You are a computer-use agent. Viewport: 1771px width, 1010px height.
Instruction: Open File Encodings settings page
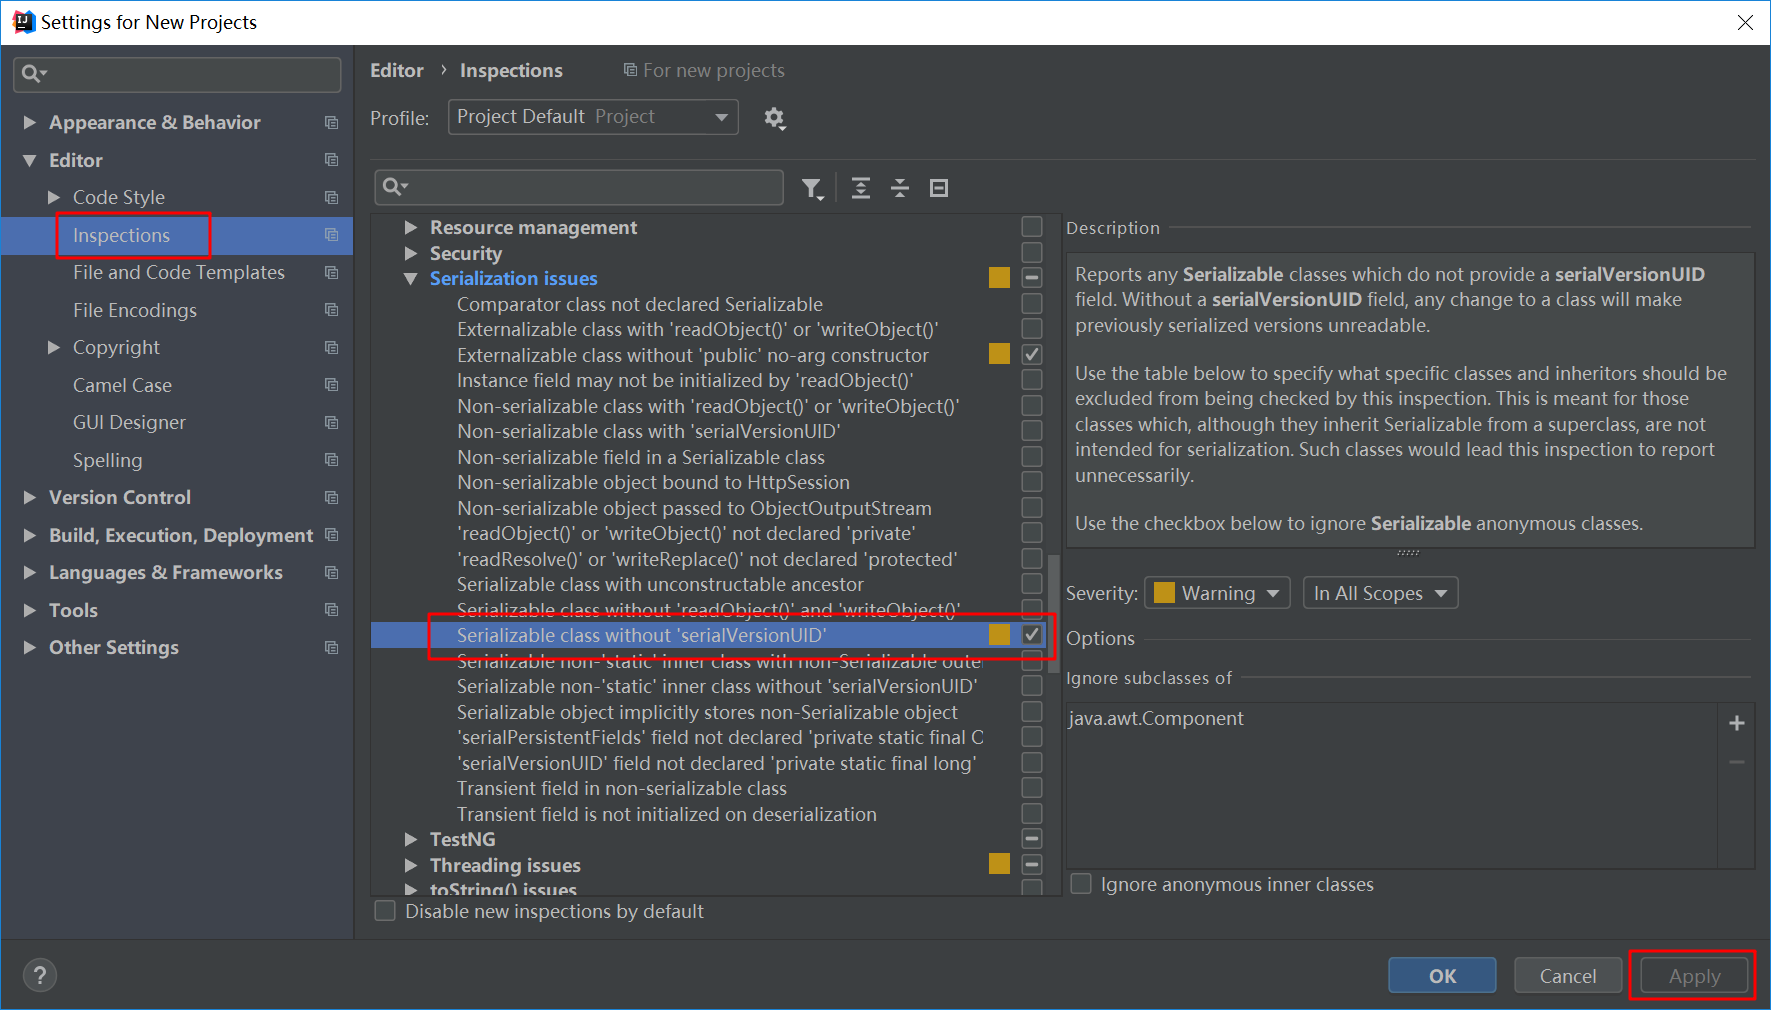[x=134, y=310]
